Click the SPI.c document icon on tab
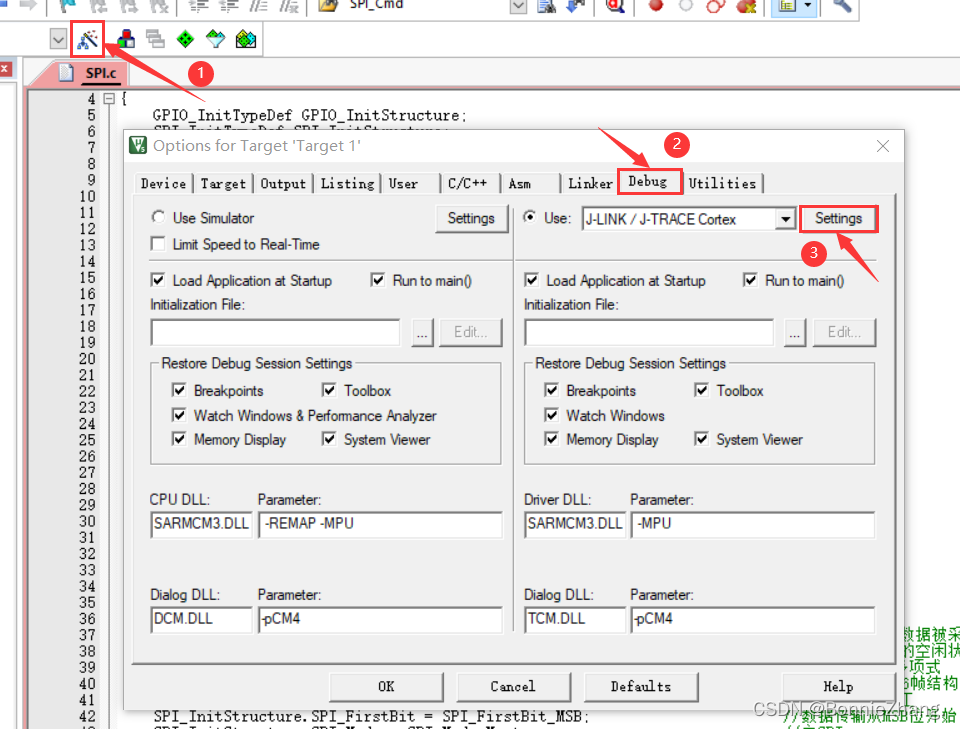Image resolution: width=960 pixels, height=729 pixels. pyautogui.click(x=66, y=73)
